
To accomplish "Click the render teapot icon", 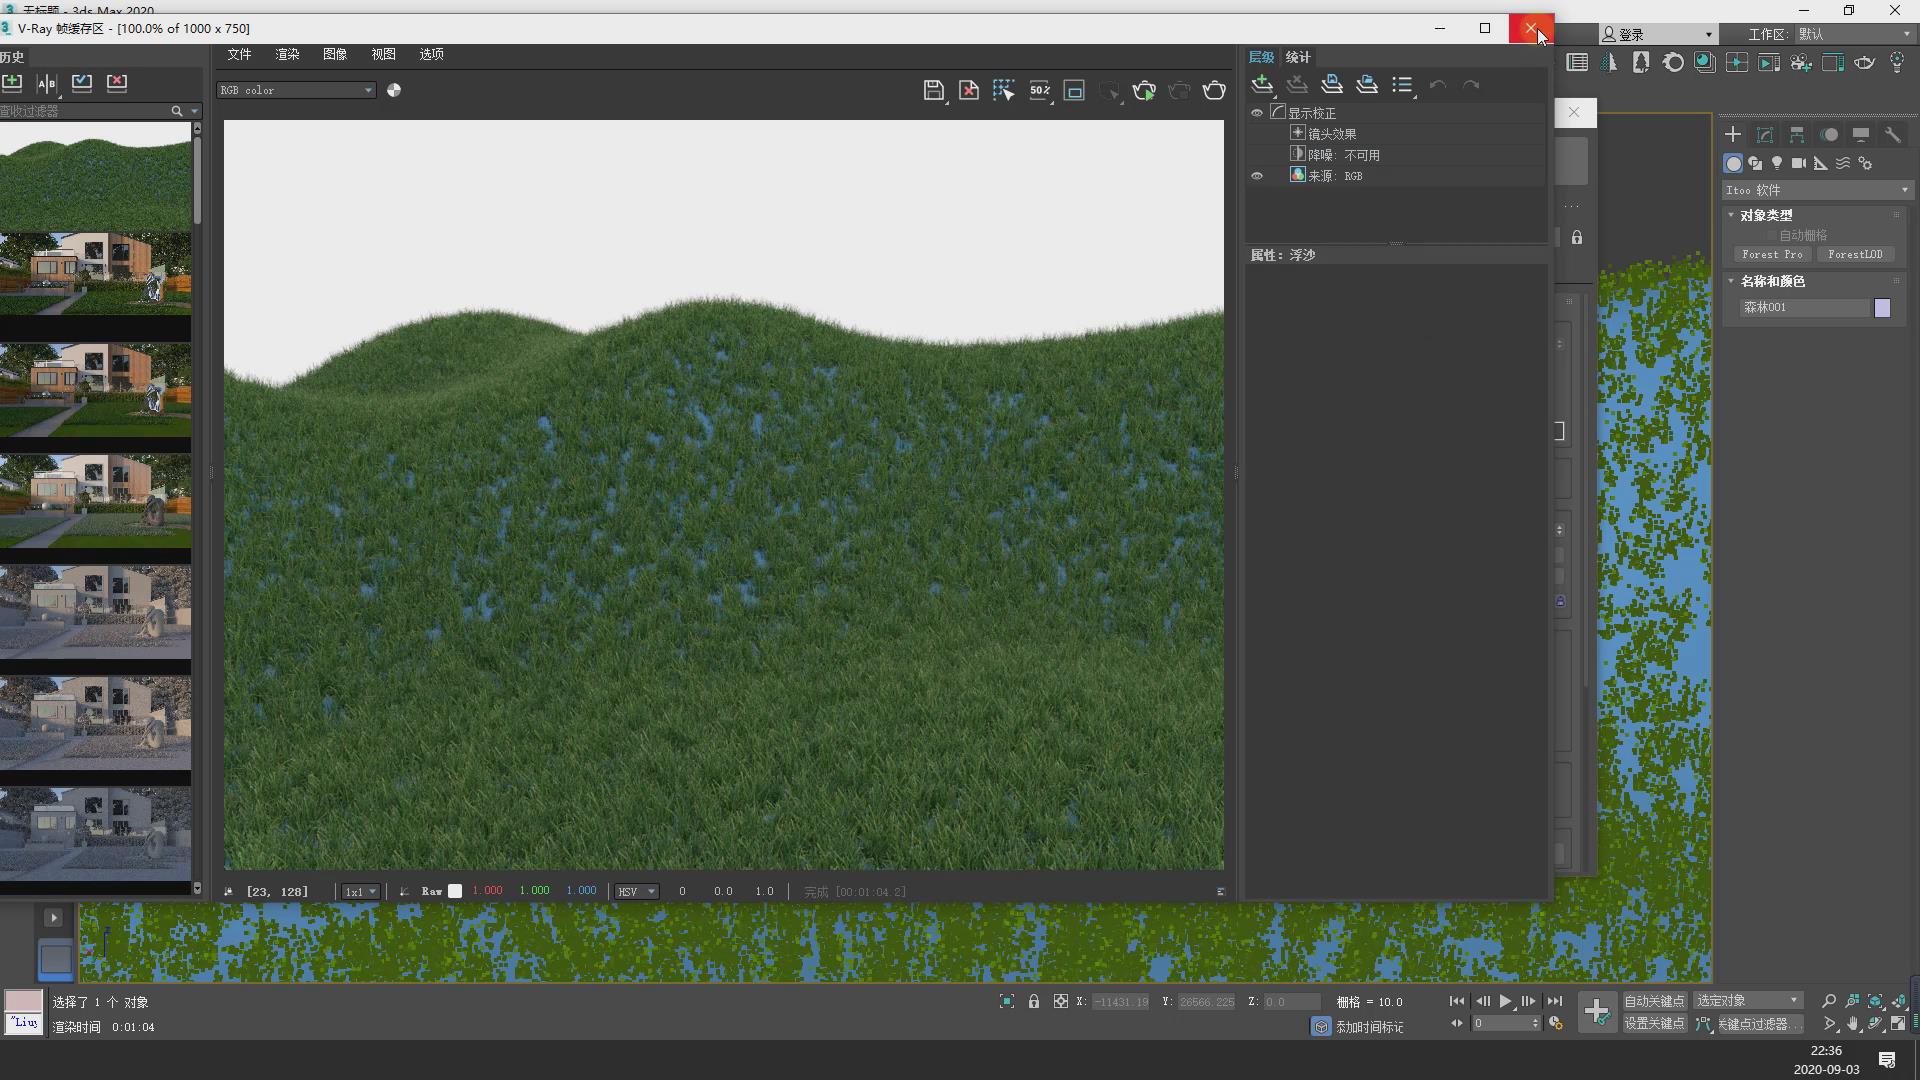I will pyautogui.click(x=1214, y=91).
